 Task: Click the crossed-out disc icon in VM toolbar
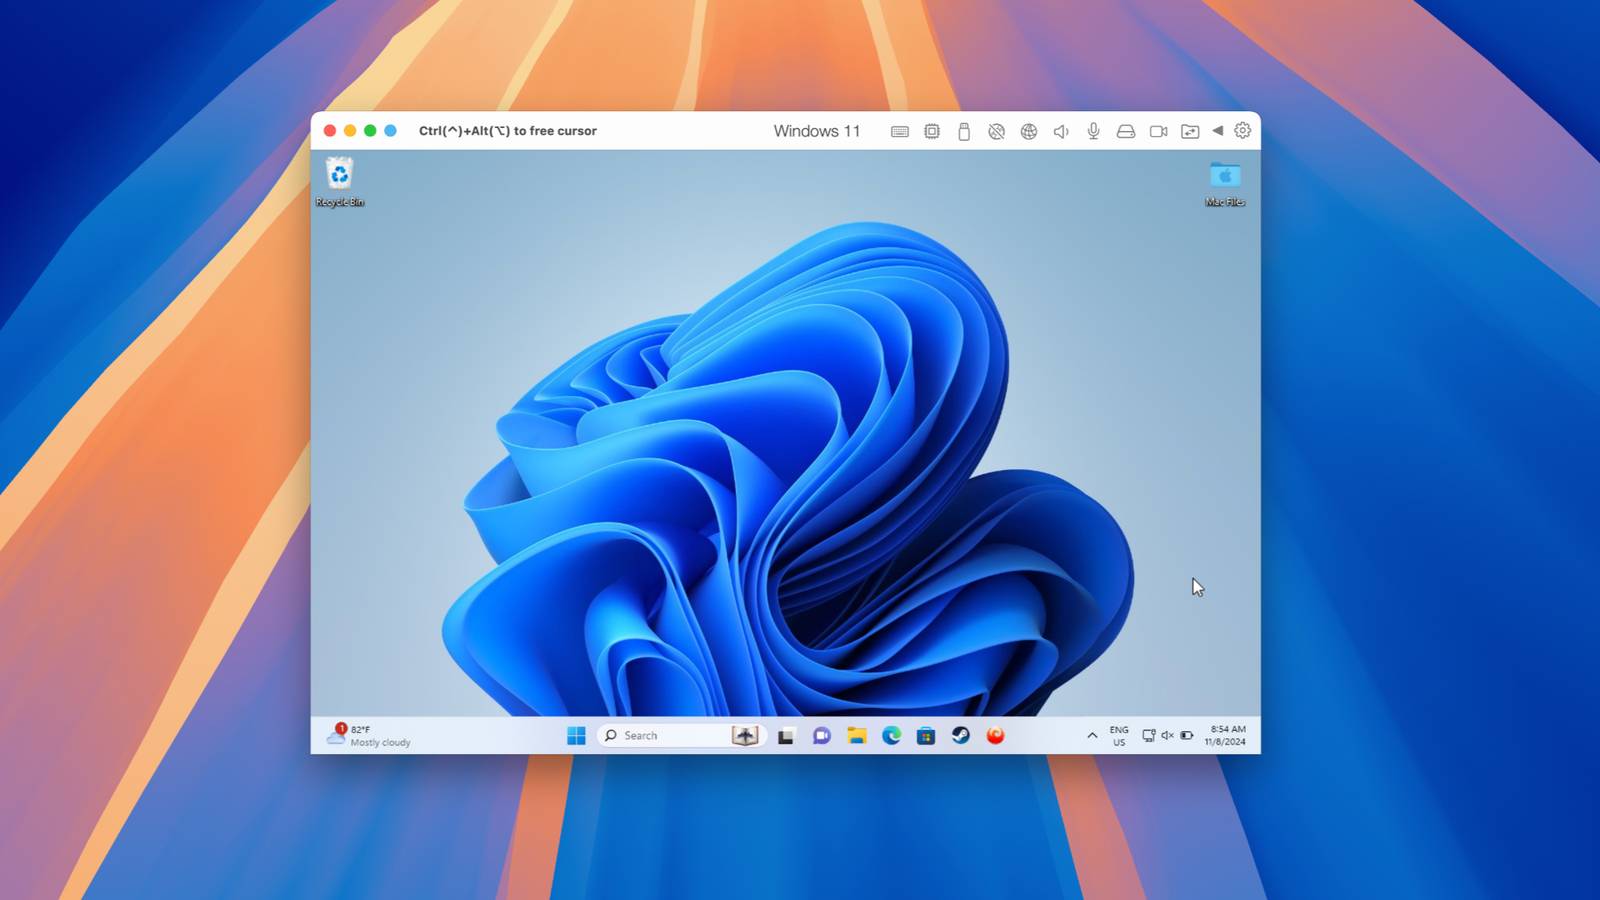tap(996, 131)
